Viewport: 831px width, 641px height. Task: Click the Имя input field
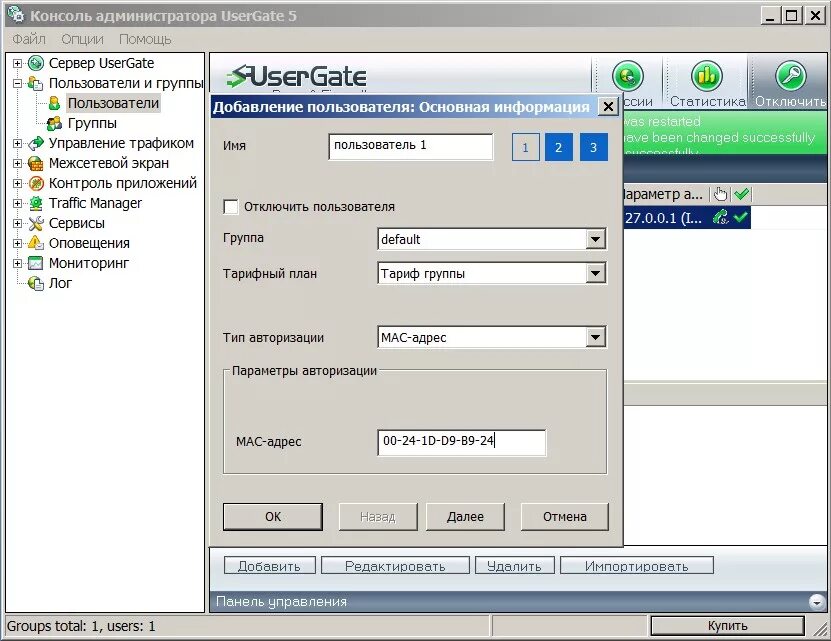click(411, 146)
